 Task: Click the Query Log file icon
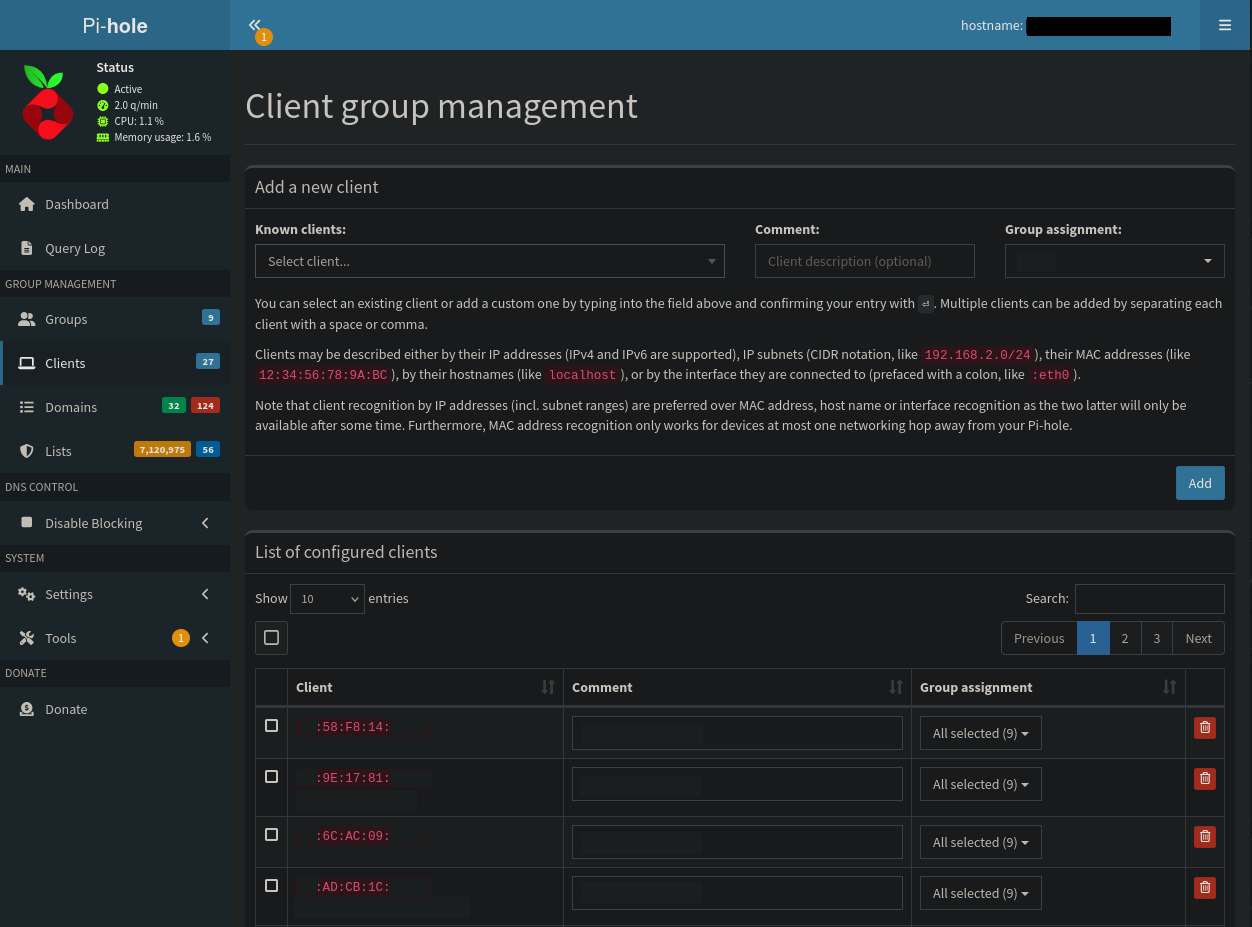tap(27, 248)
